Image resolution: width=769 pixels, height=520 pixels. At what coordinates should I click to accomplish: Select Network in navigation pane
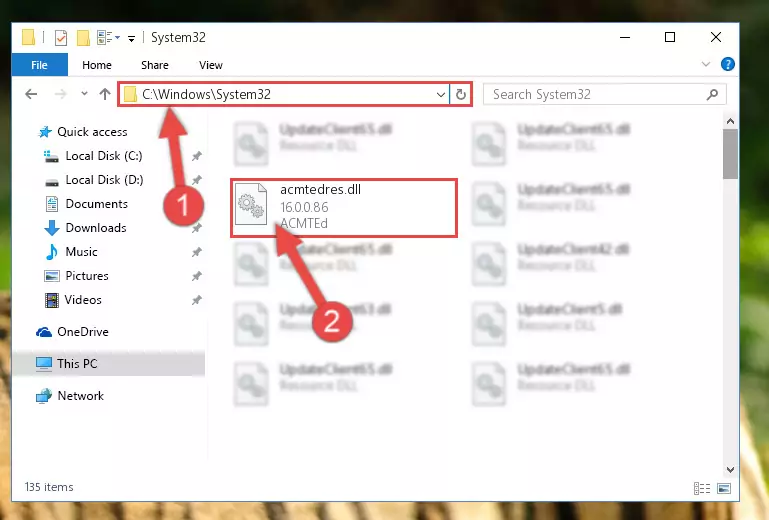point(81,396)
